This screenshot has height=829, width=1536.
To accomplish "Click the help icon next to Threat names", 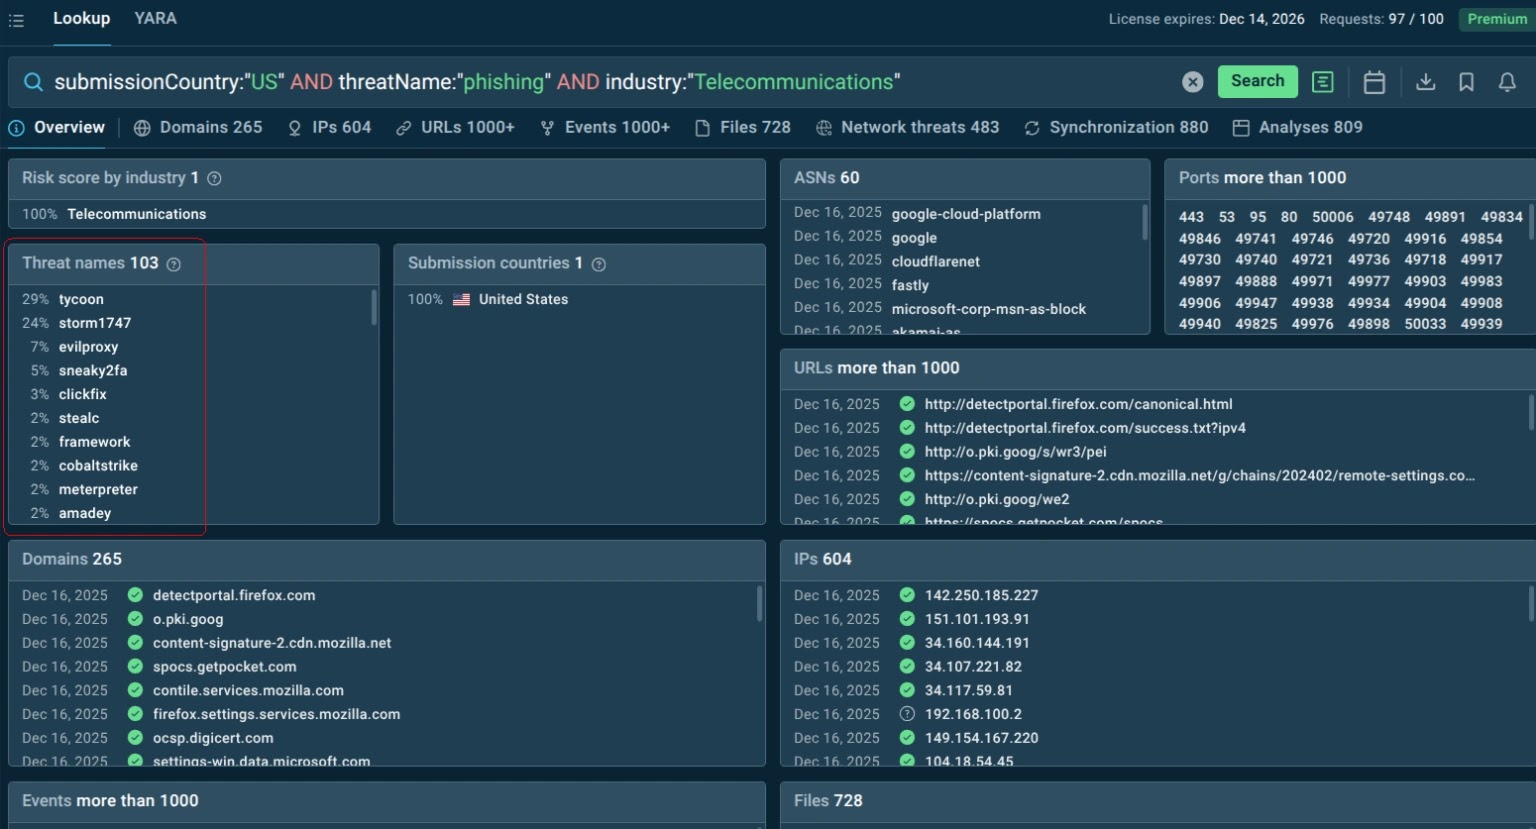I will 174,264.
